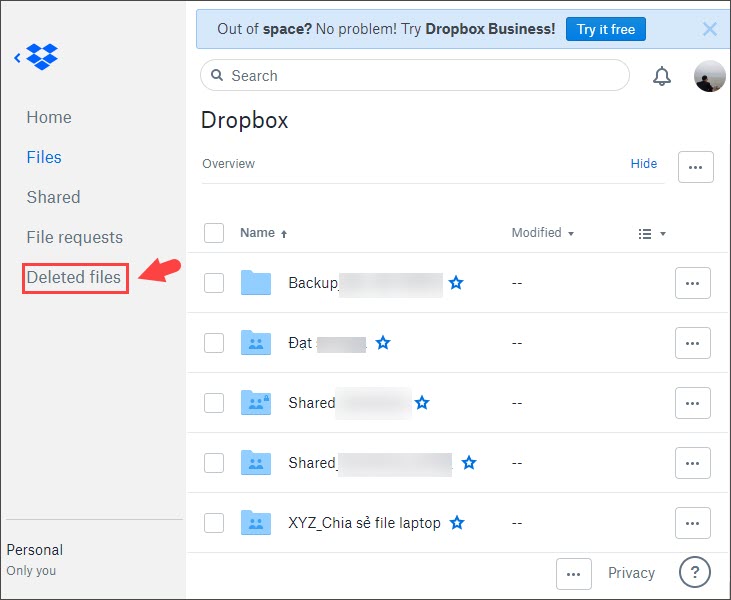Collapse sidebar with the back chevron

tap(17, 57)
